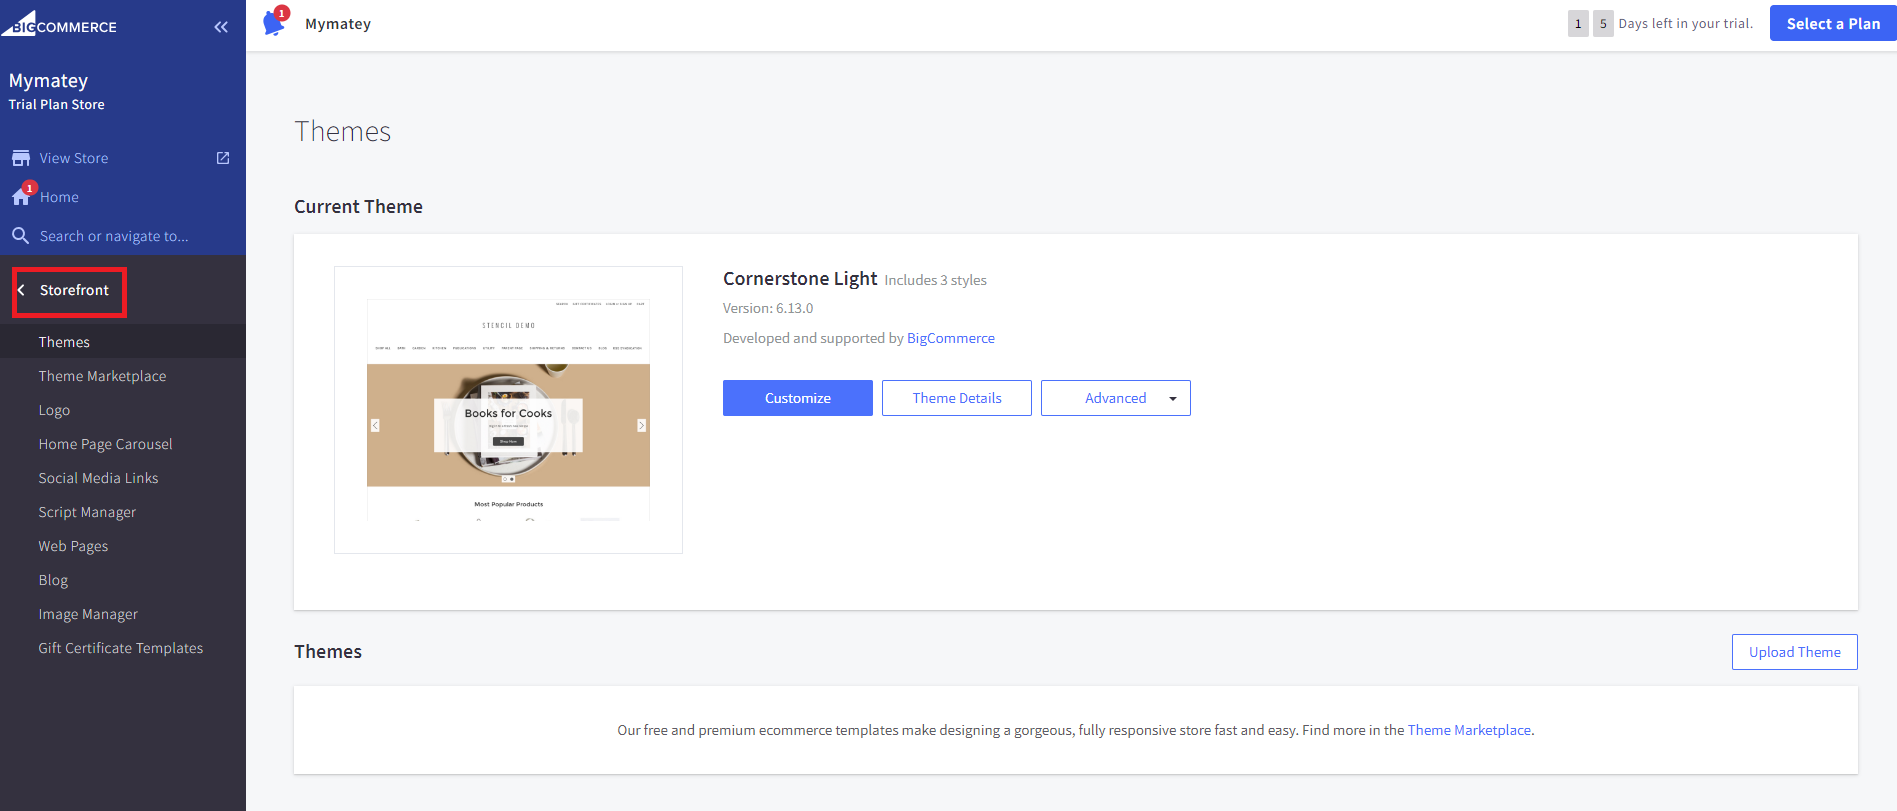Click Search or navigate to field
This screenshot has width=1897, height=811.
coord(114,236)
